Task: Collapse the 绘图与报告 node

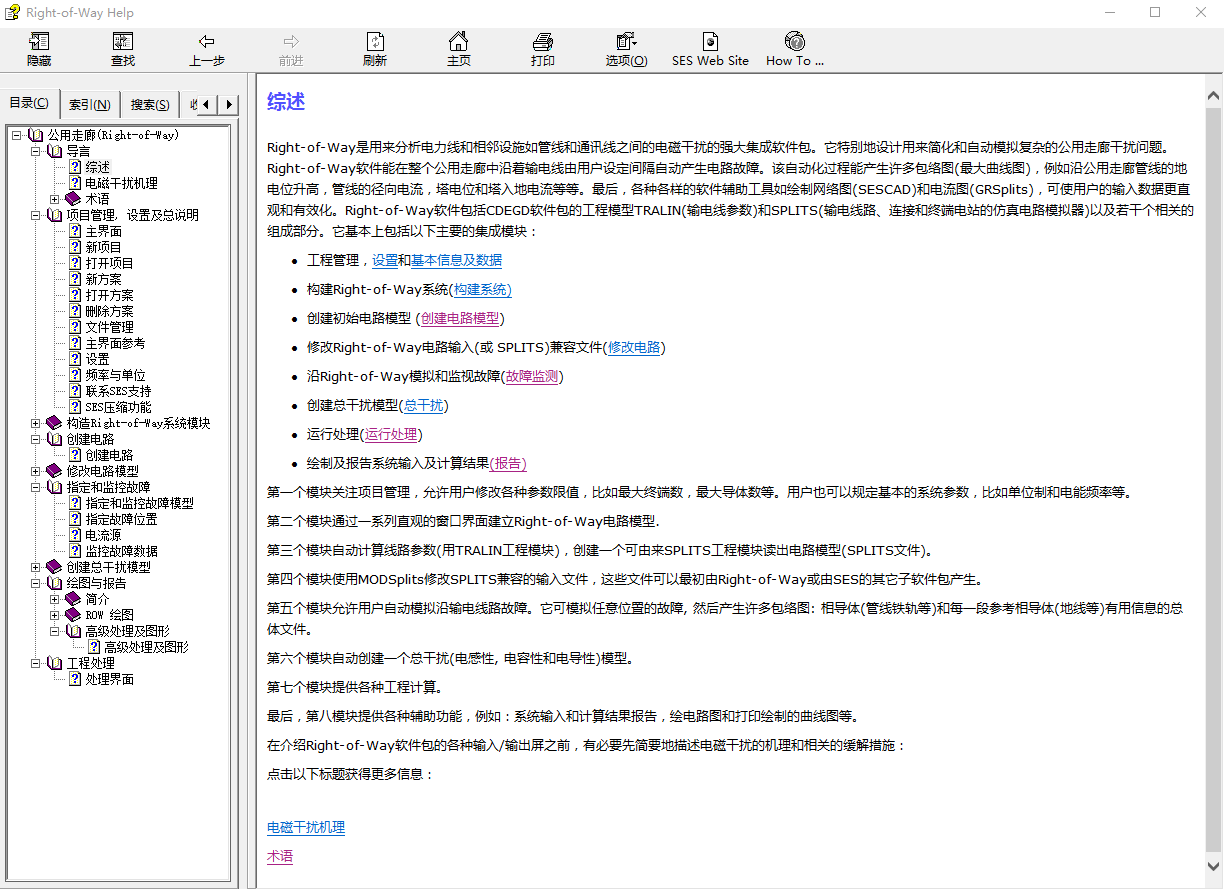Action: 36,583
